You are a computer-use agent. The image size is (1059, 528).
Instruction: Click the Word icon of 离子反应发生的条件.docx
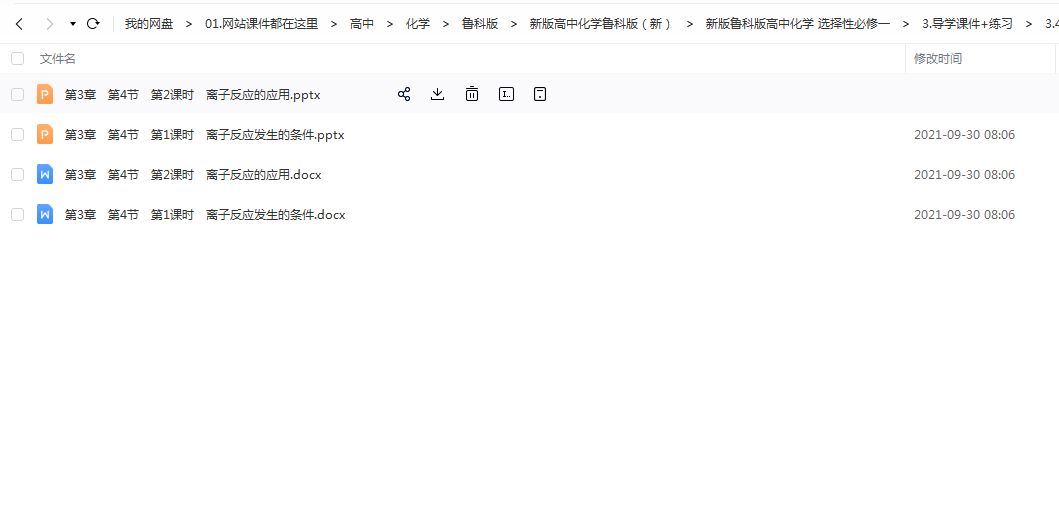[45, 214]
